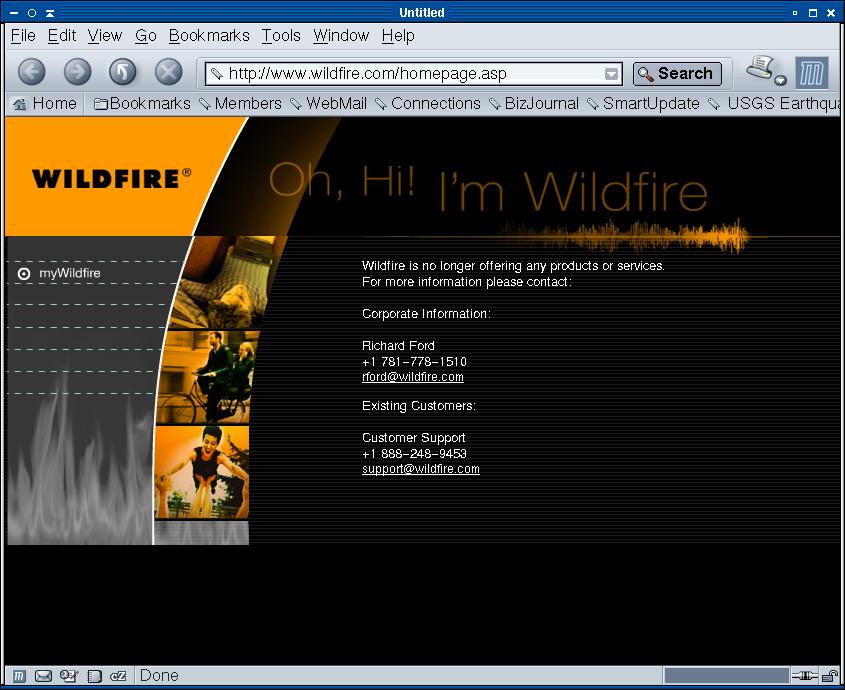This screenshot has width=845, height=690.
Task: Click the sleeping person photo thumbnail
Action: (228, 282)
